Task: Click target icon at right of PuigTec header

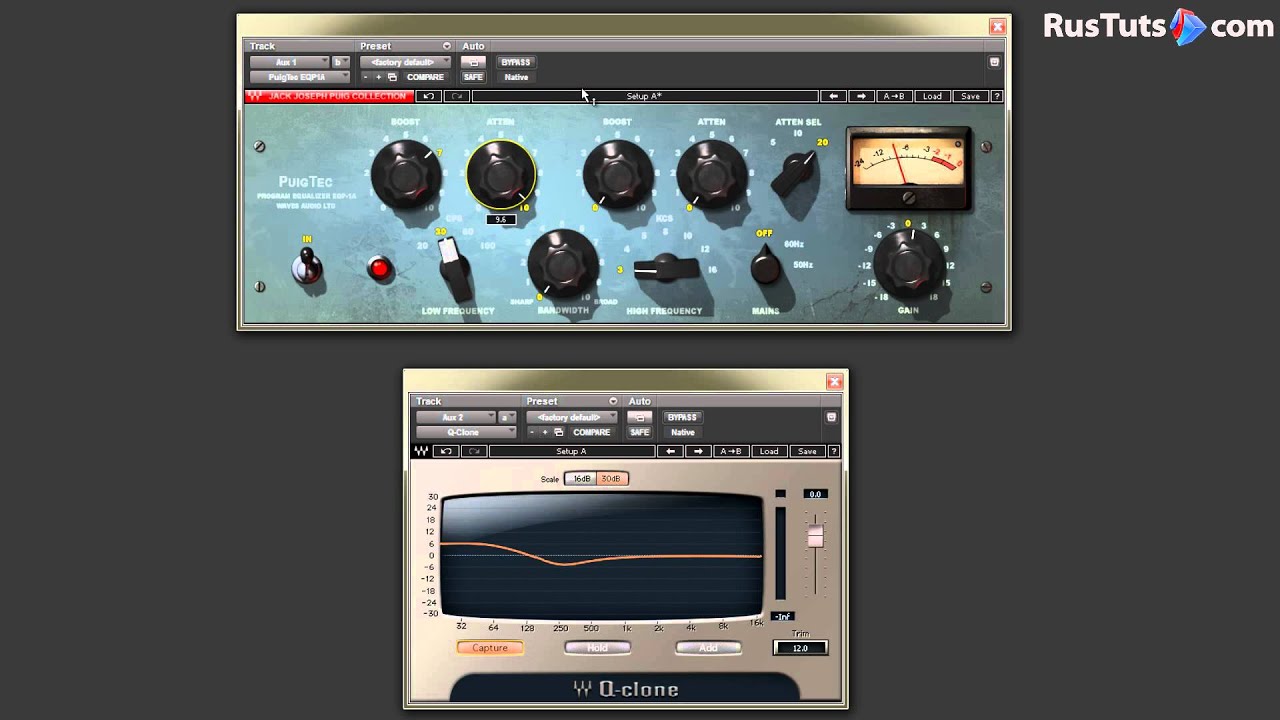Action: [x=994, y=62]
